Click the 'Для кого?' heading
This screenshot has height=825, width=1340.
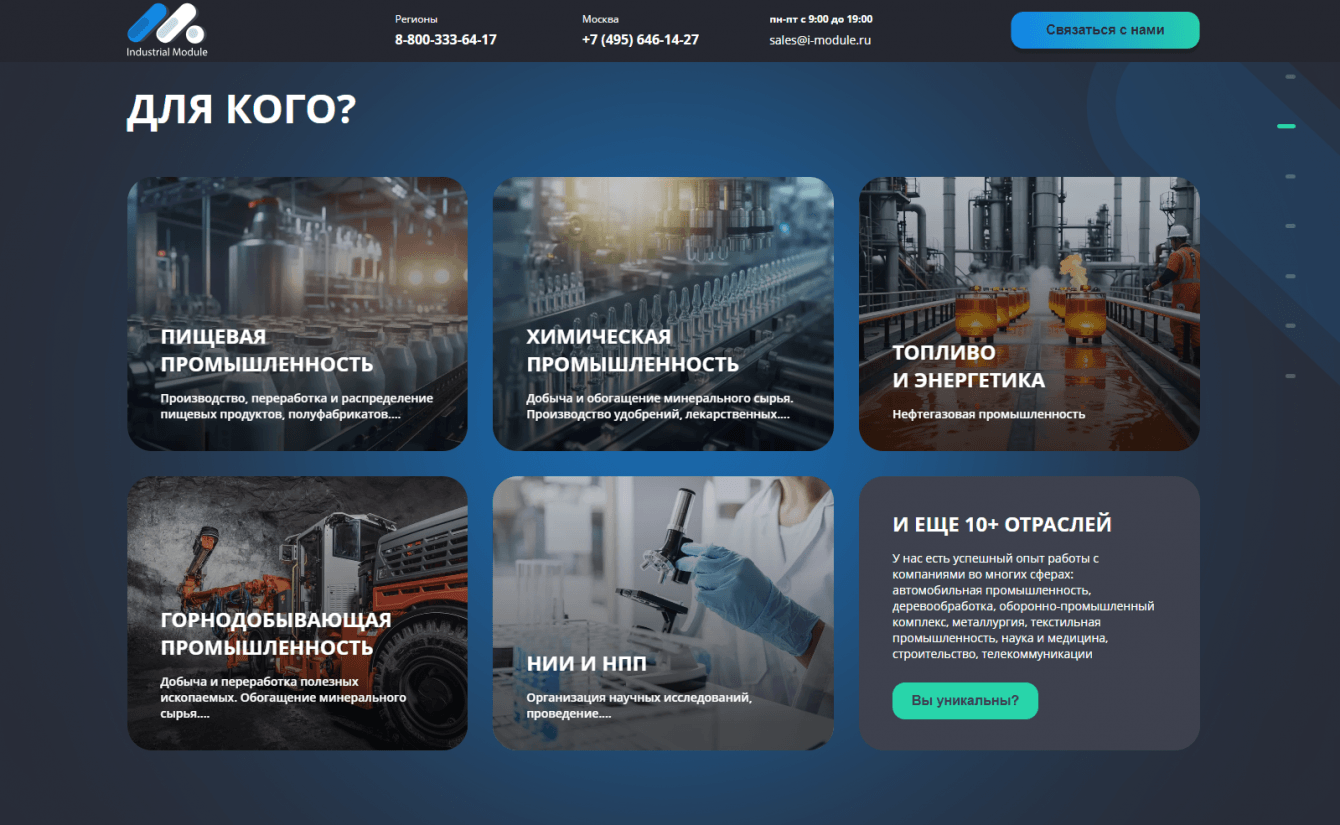[241, 110]
